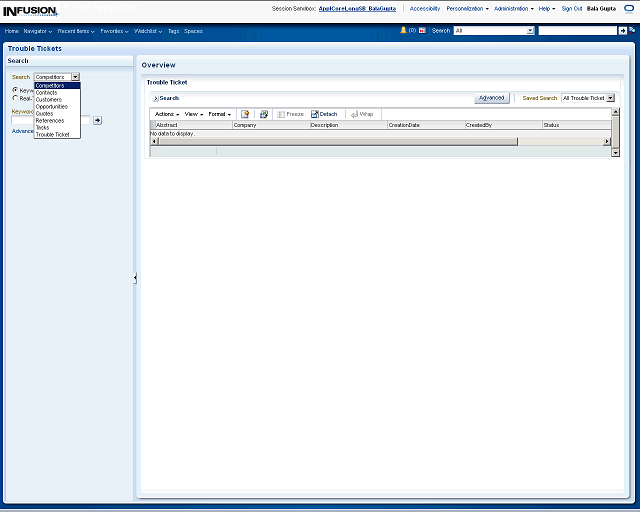Select the Real-Time radio button
The height and width of the screenshot is (512, 640).
15,98
